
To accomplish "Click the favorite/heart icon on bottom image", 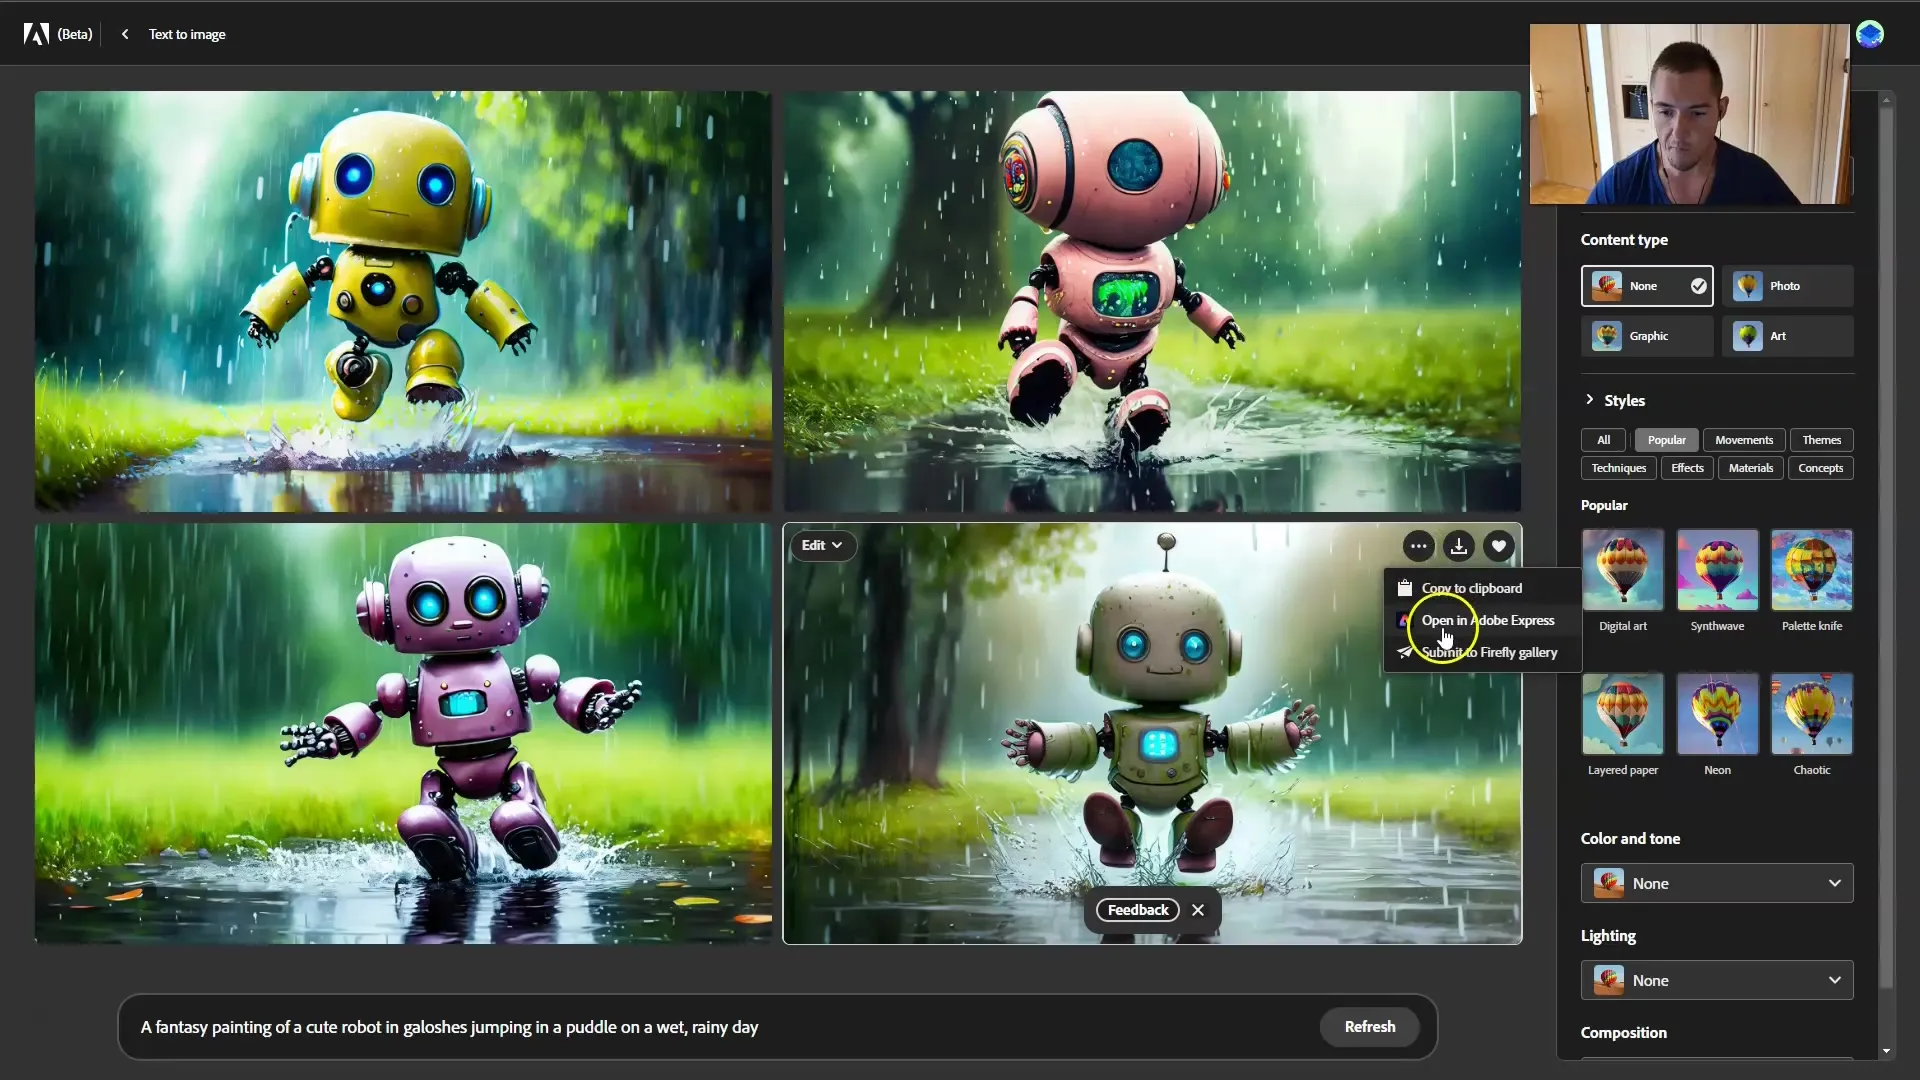I will click(1499, 545).
